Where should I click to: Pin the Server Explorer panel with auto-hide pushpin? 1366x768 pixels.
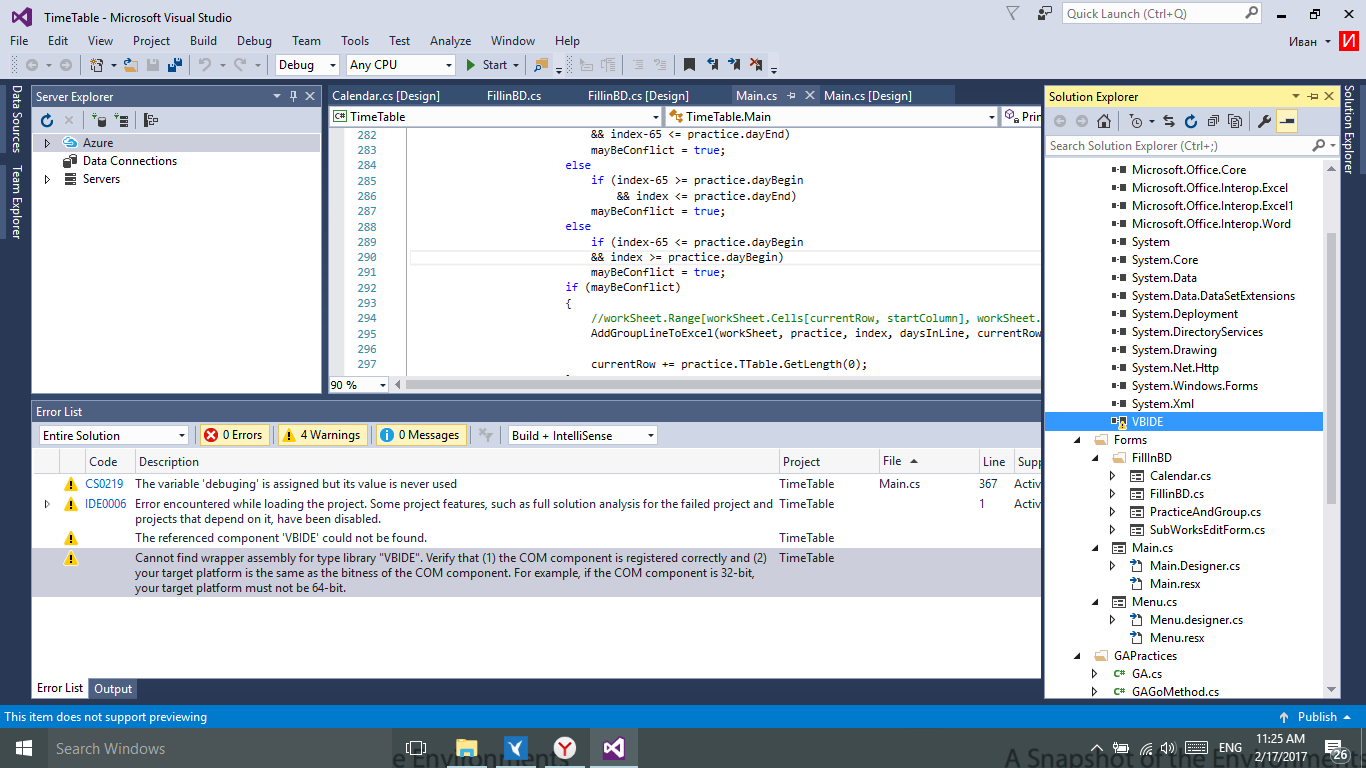(x=293, y=96)
